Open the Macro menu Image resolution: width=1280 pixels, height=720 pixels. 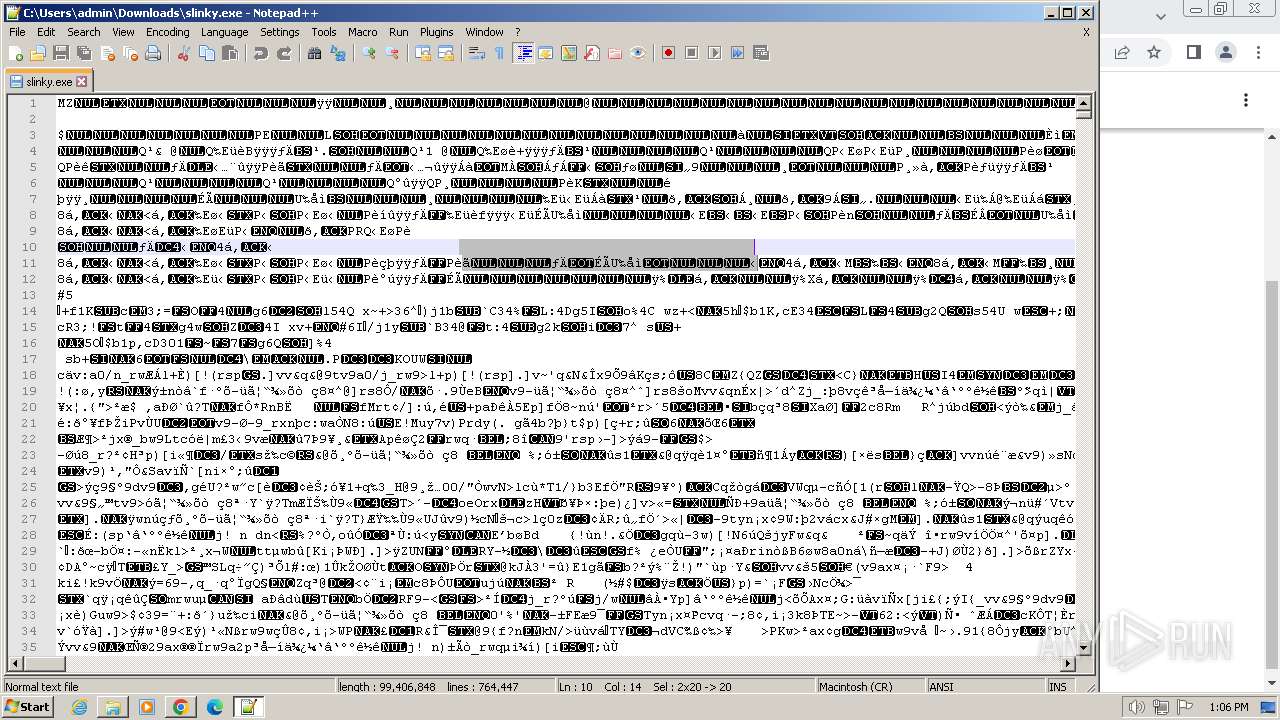click(362, 32)
